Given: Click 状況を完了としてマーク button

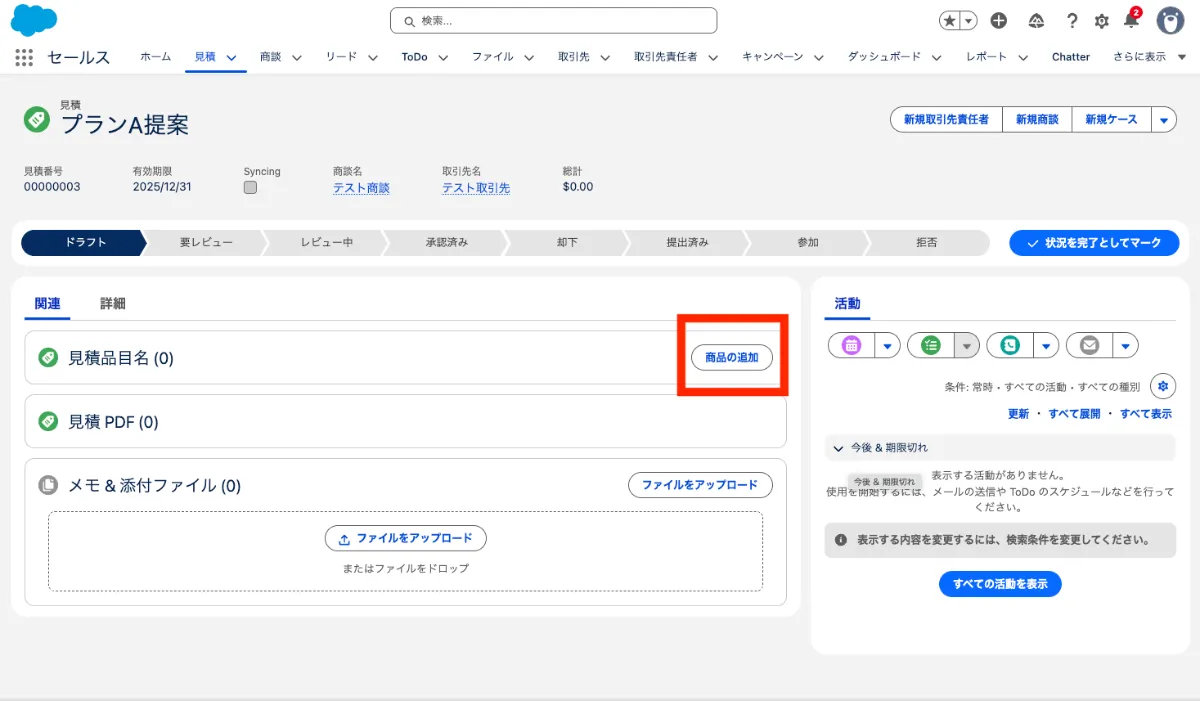Looking at the screenshot, I should (1094, 243).
